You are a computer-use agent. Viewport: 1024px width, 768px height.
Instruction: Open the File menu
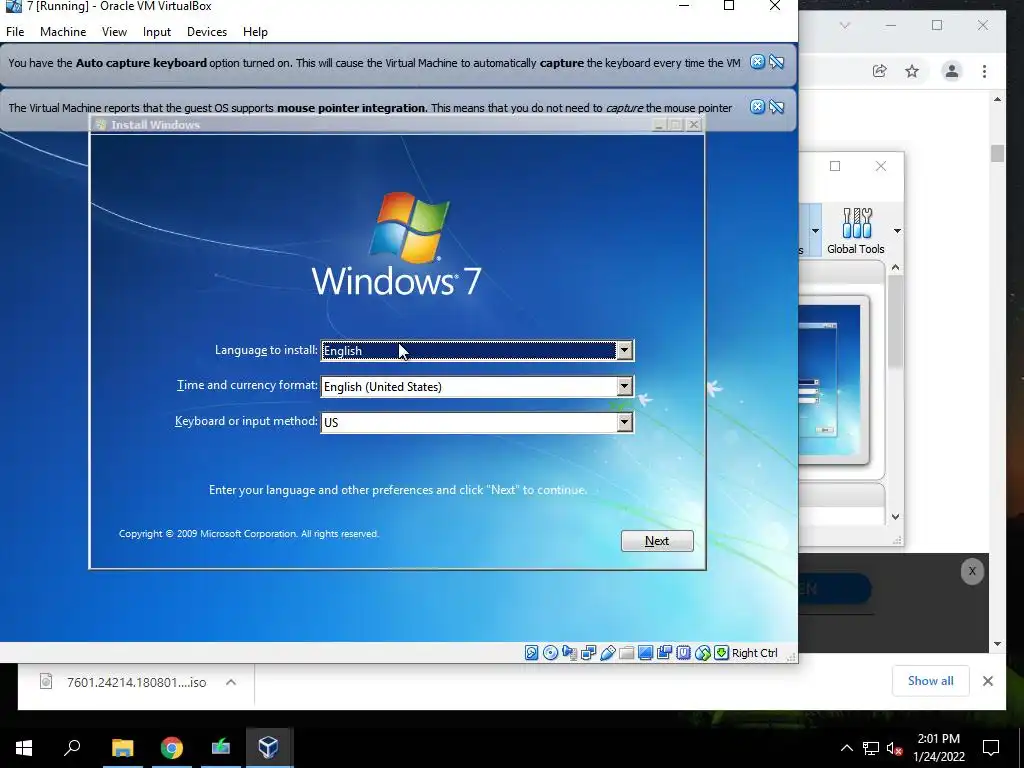(x=15, y=32)
